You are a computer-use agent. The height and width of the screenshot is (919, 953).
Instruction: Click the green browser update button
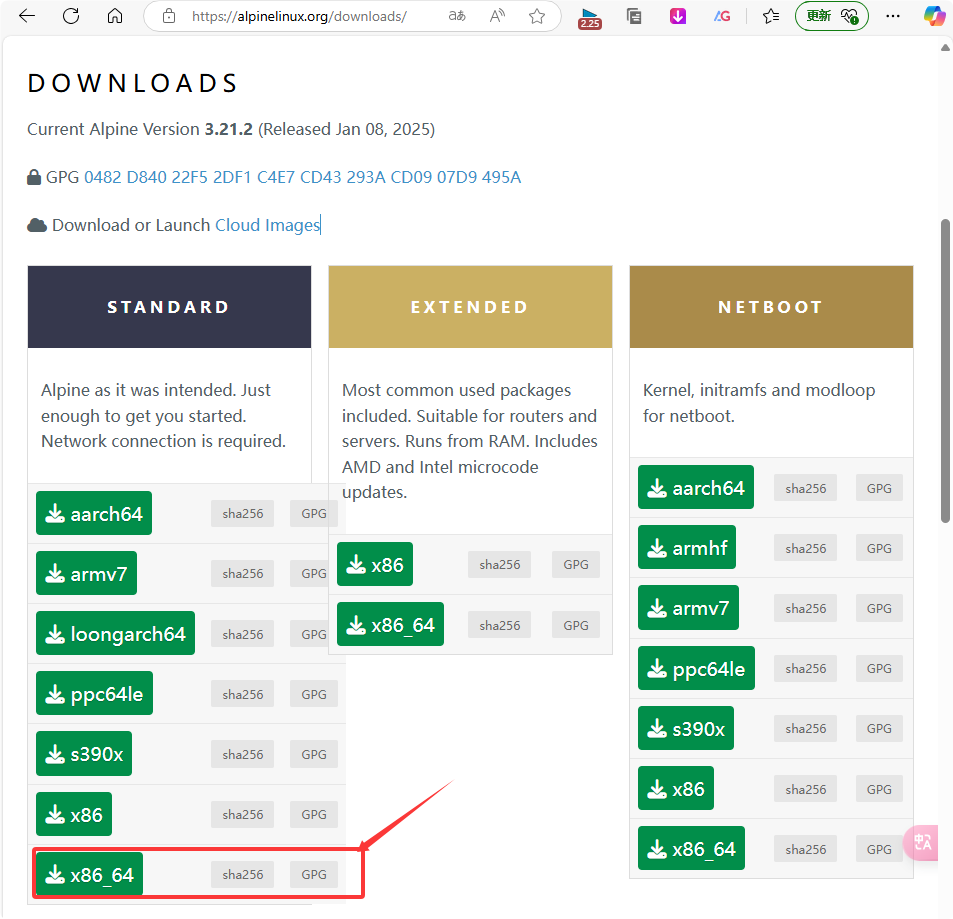[x=831, y=16]
